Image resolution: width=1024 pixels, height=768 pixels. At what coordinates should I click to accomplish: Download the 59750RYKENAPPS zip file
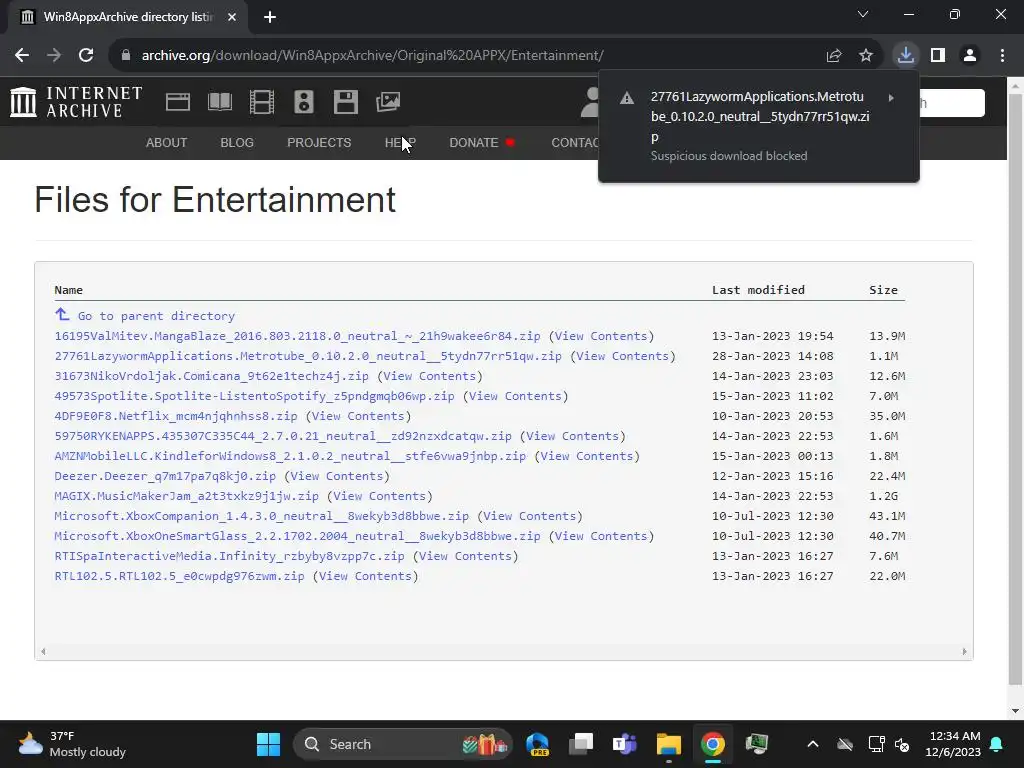[x=283, y=436]
